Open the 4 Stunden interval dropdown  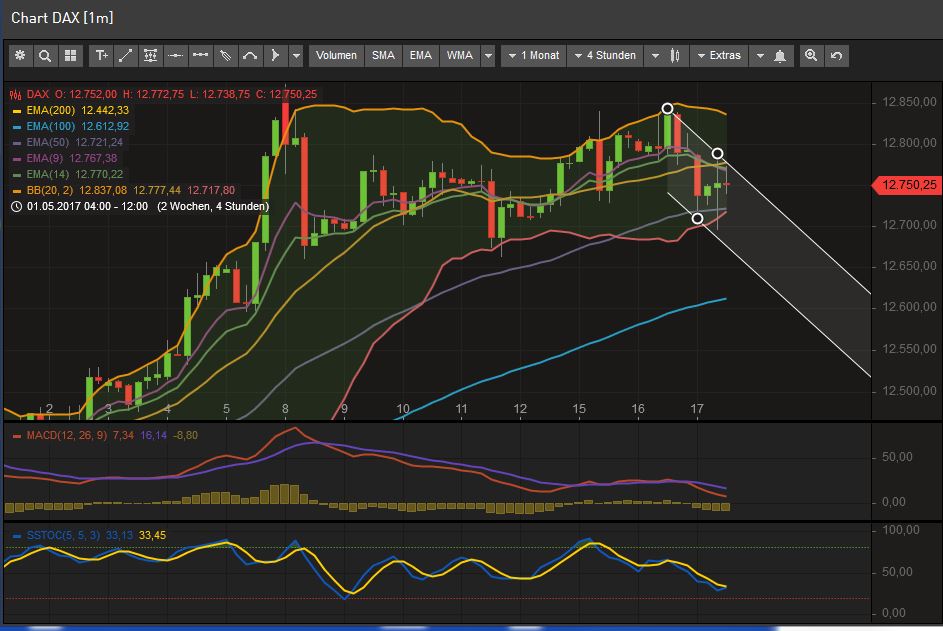point(605,55)
